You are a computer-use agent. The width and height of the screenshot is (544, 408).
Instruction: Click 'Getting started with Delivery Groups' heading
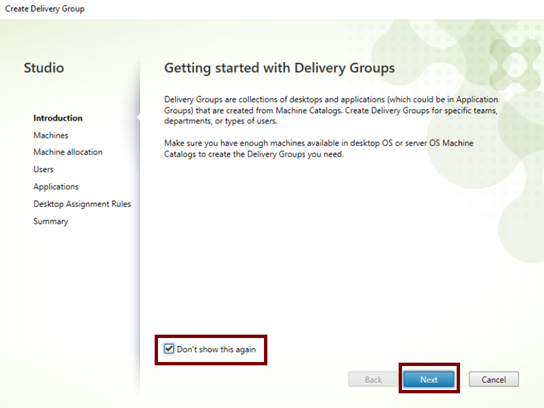pyautogui.click(x=279, y=68)
